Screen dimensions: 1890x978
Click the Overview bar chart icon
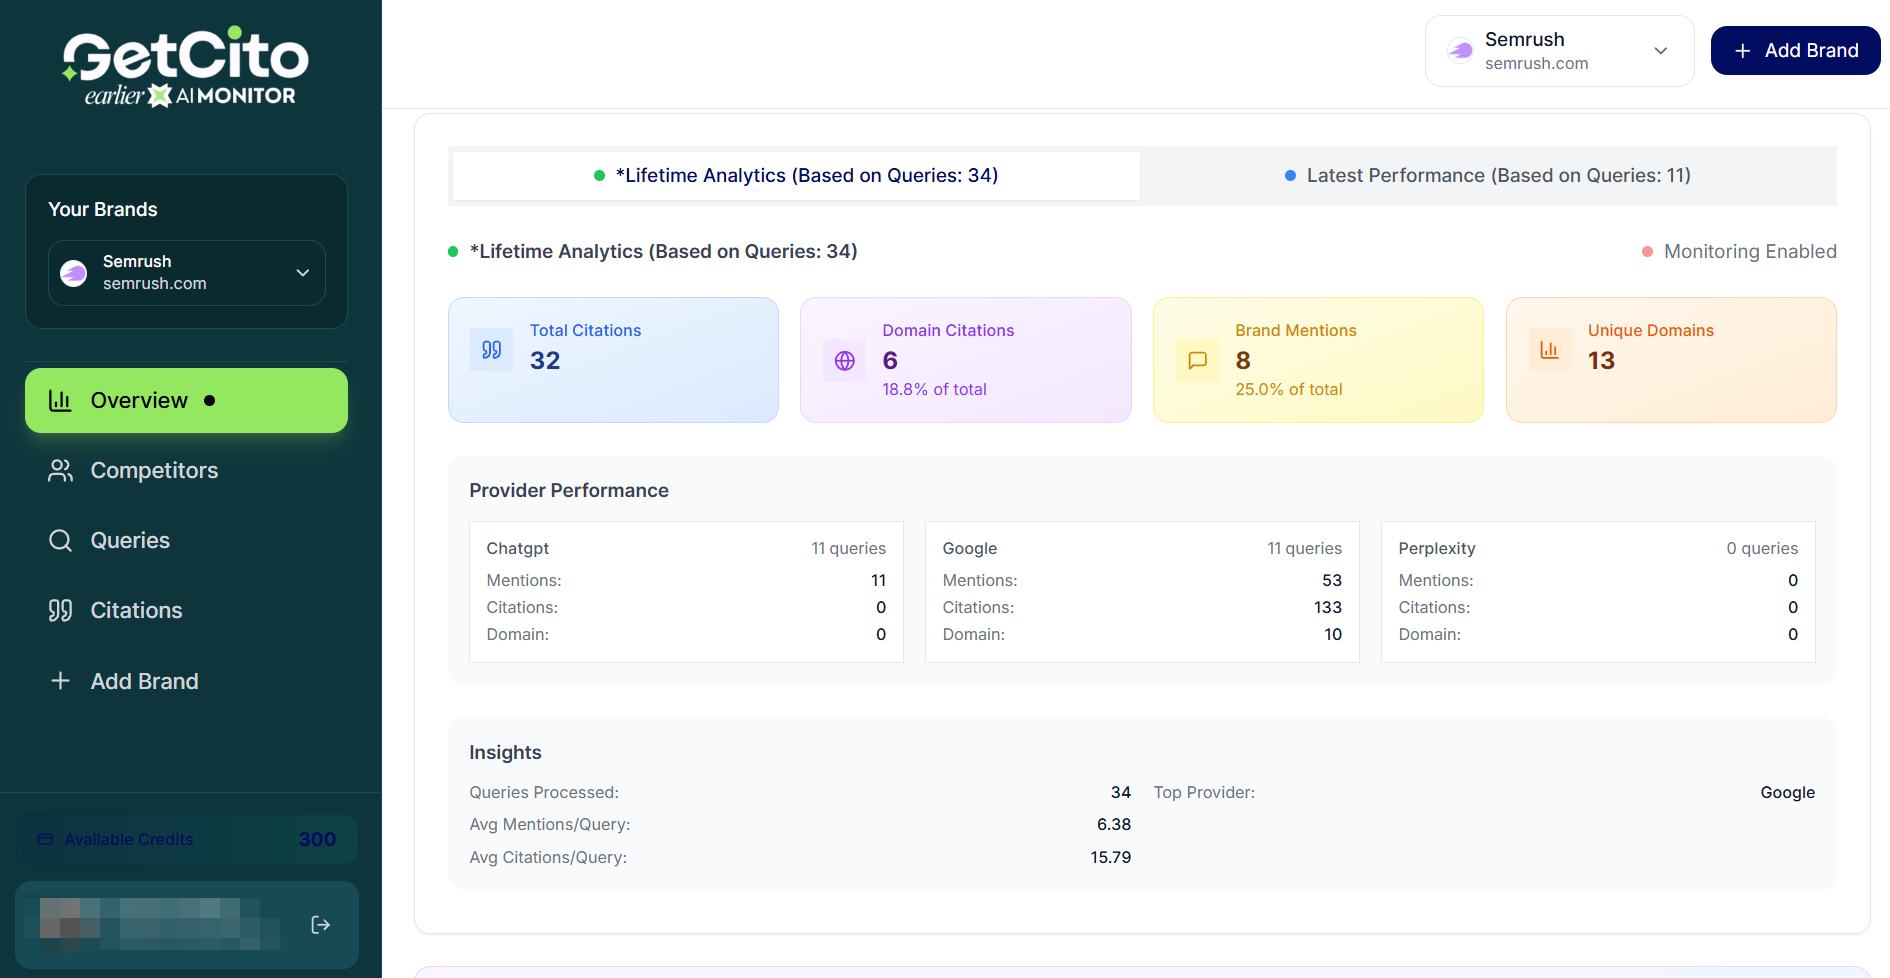60,401
